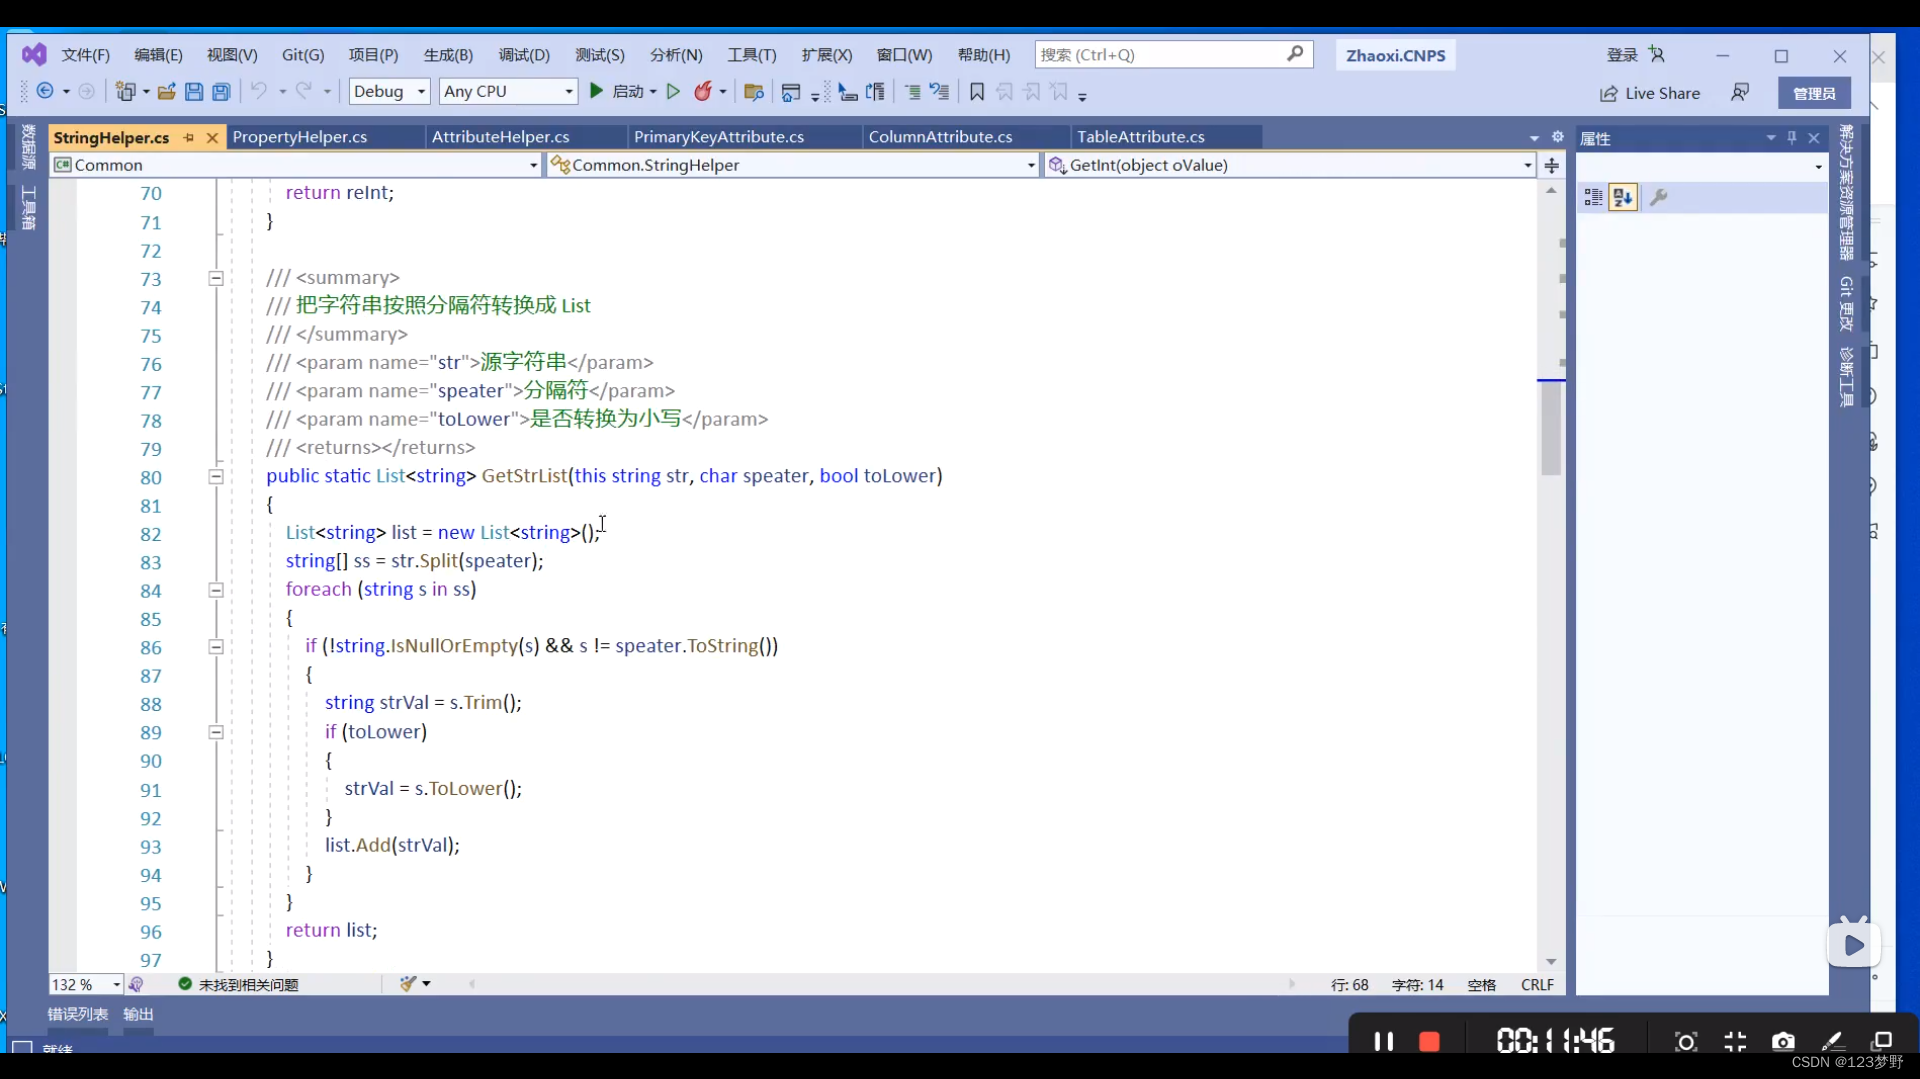Click the 管理员 button

coord(1814,93)
